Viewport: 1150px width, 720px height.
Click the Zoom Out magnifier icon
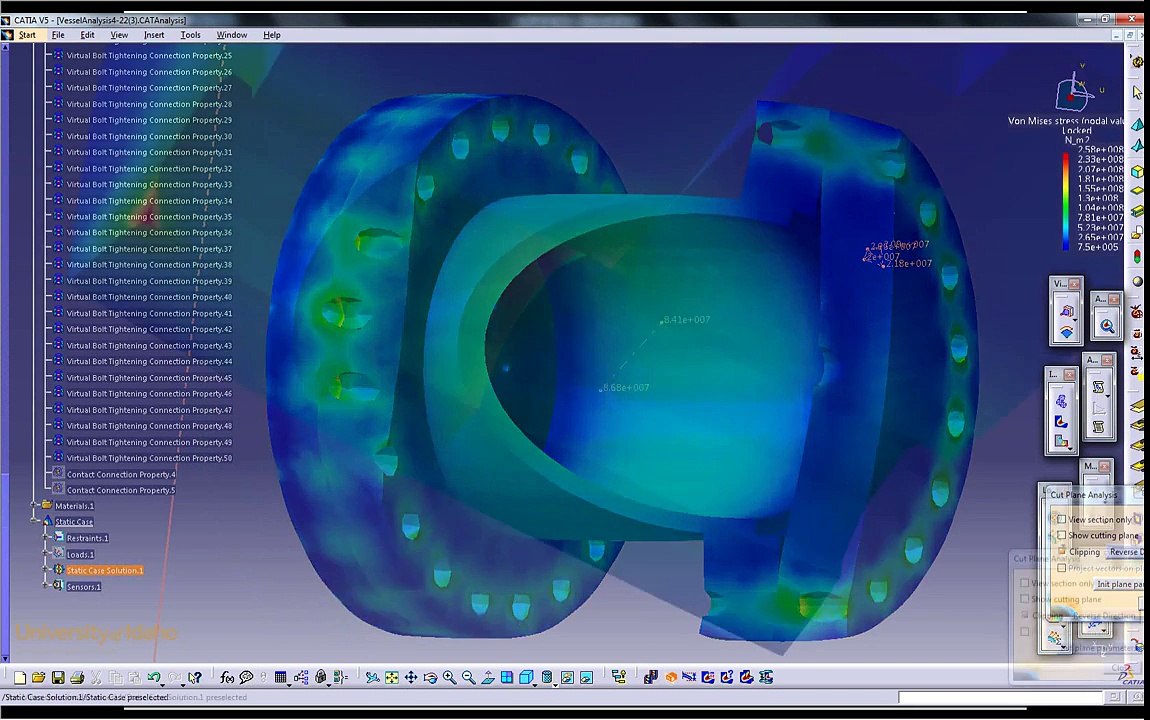tap(468, 677)
